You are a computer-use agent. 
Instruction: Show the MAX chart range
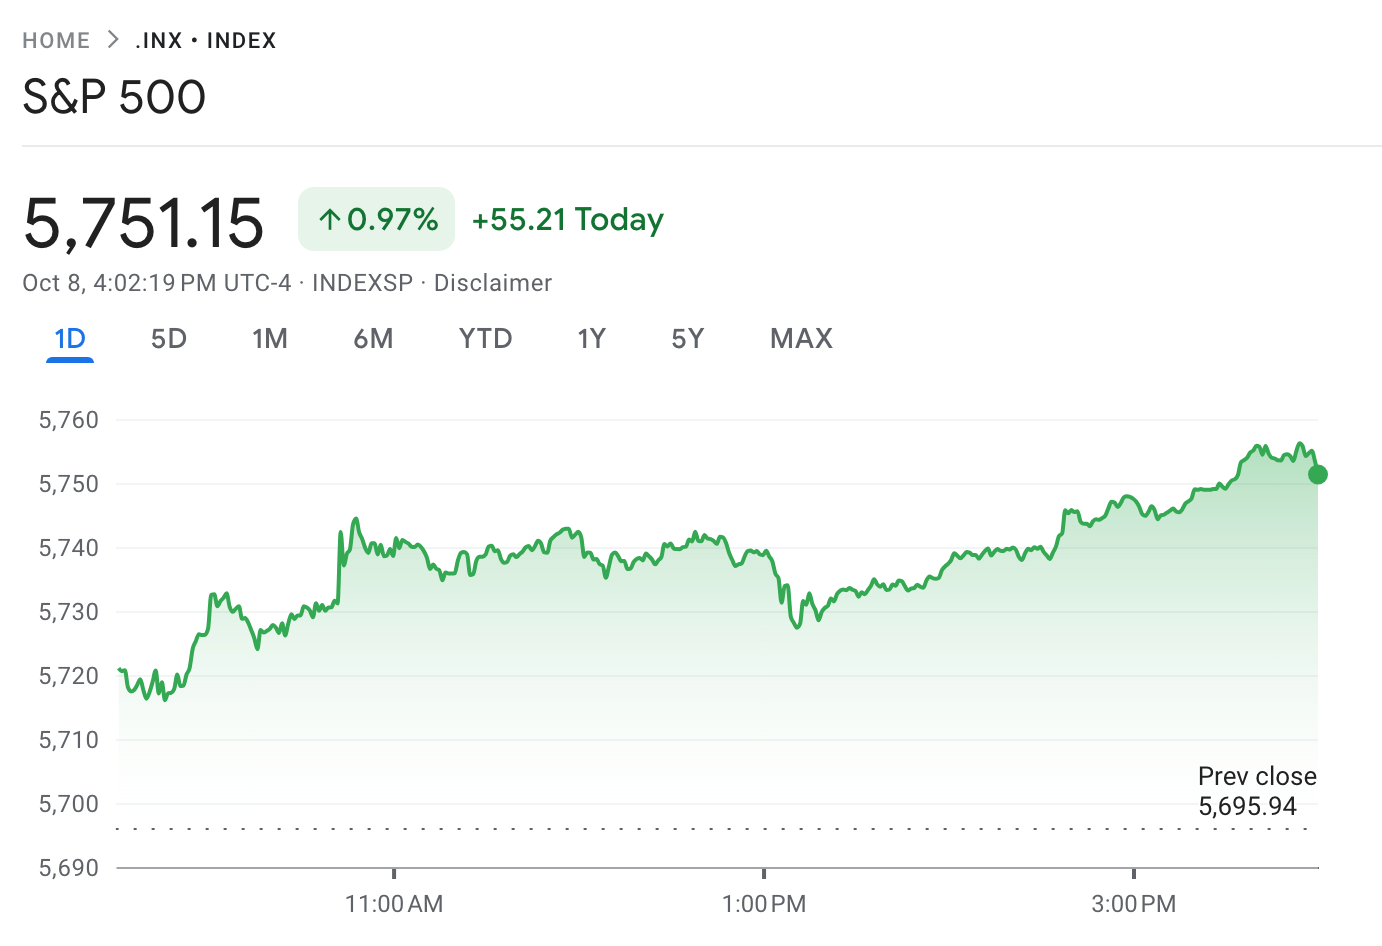(801, 339)
